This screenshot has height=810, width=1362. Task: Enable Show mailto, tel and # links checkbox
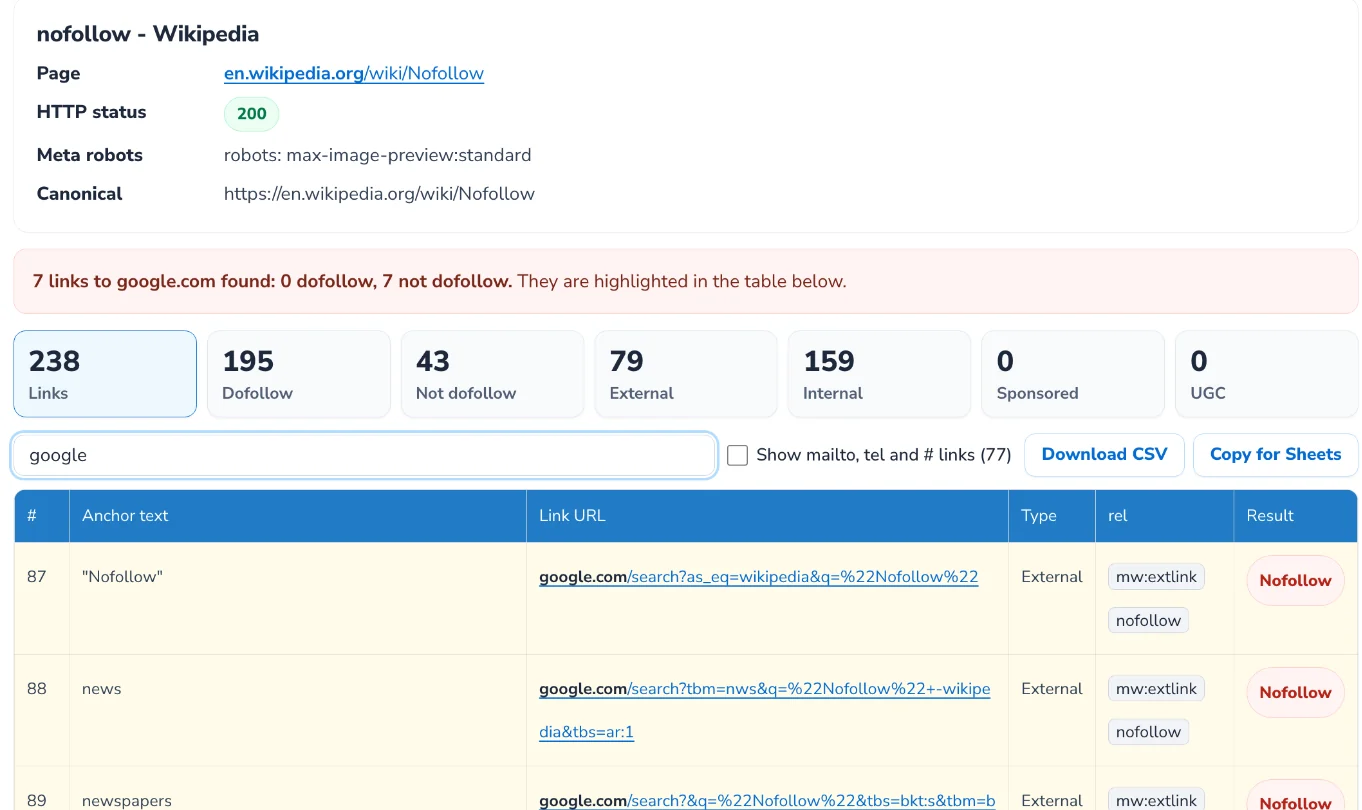tap(738, 455)
